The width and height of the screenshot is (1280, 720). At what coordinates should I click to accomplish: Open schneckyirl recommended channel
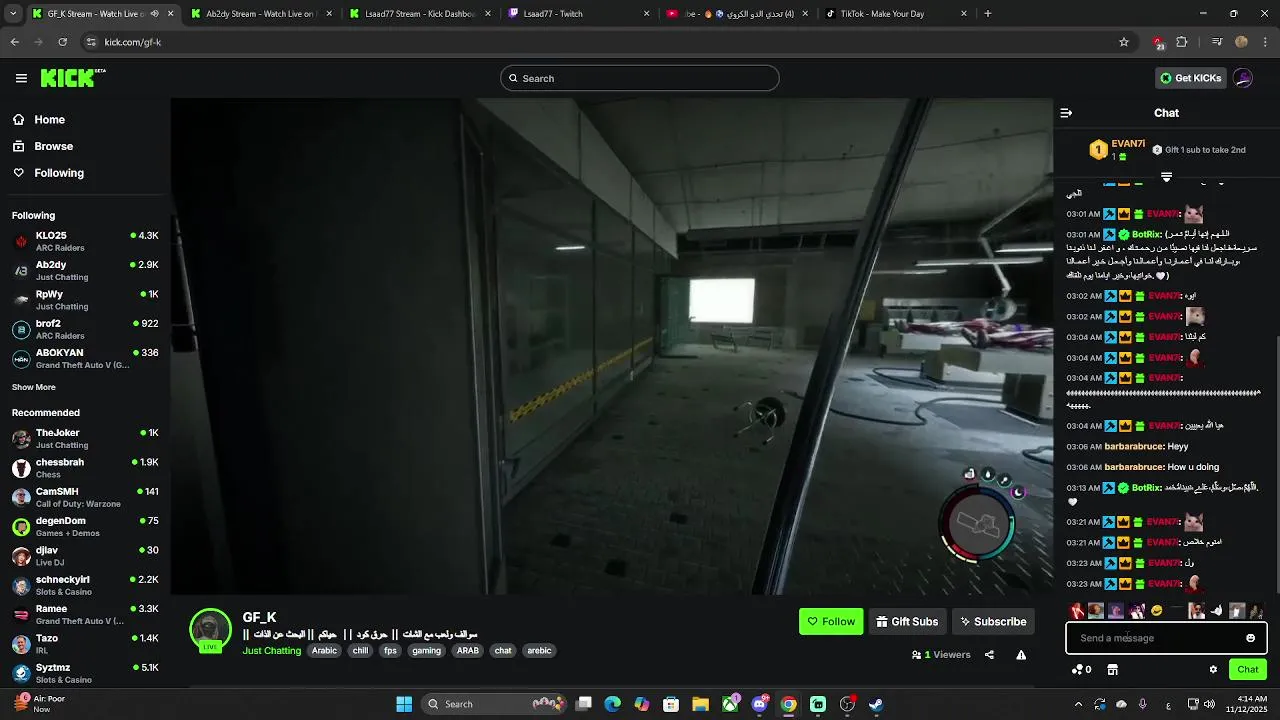[x=85, y=585]
